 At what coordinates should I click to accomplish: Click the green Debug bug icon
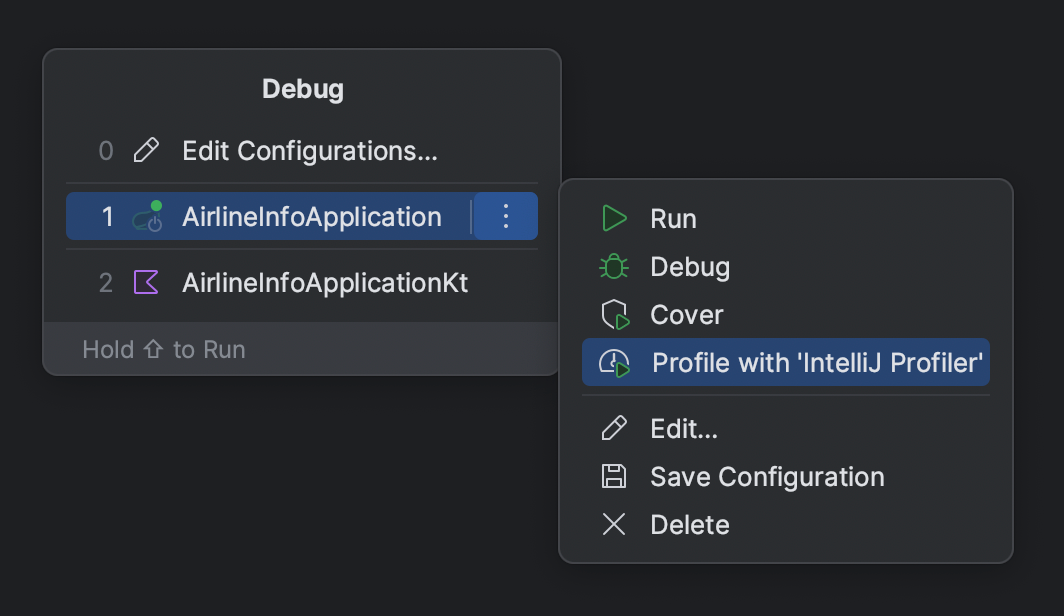[614, 266]
